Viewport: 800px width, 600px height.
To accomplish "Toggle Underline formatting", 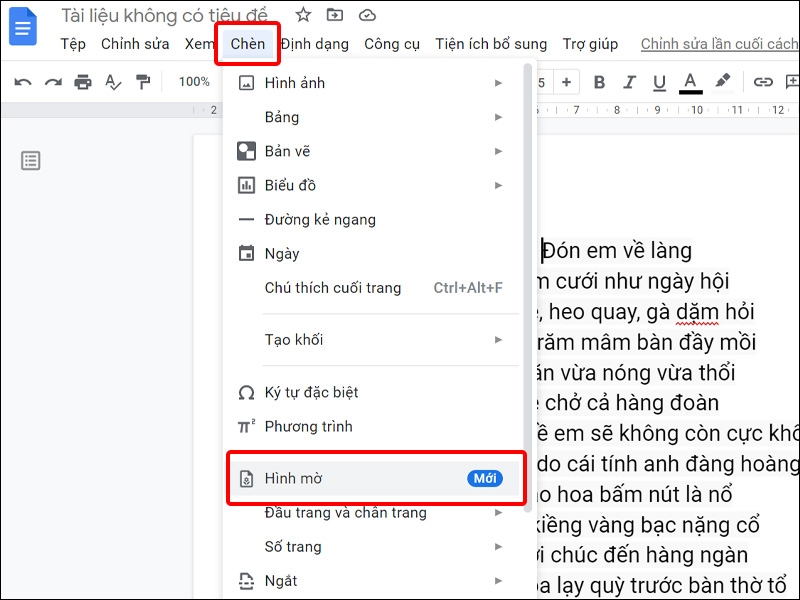I will (x=659, y=83).
